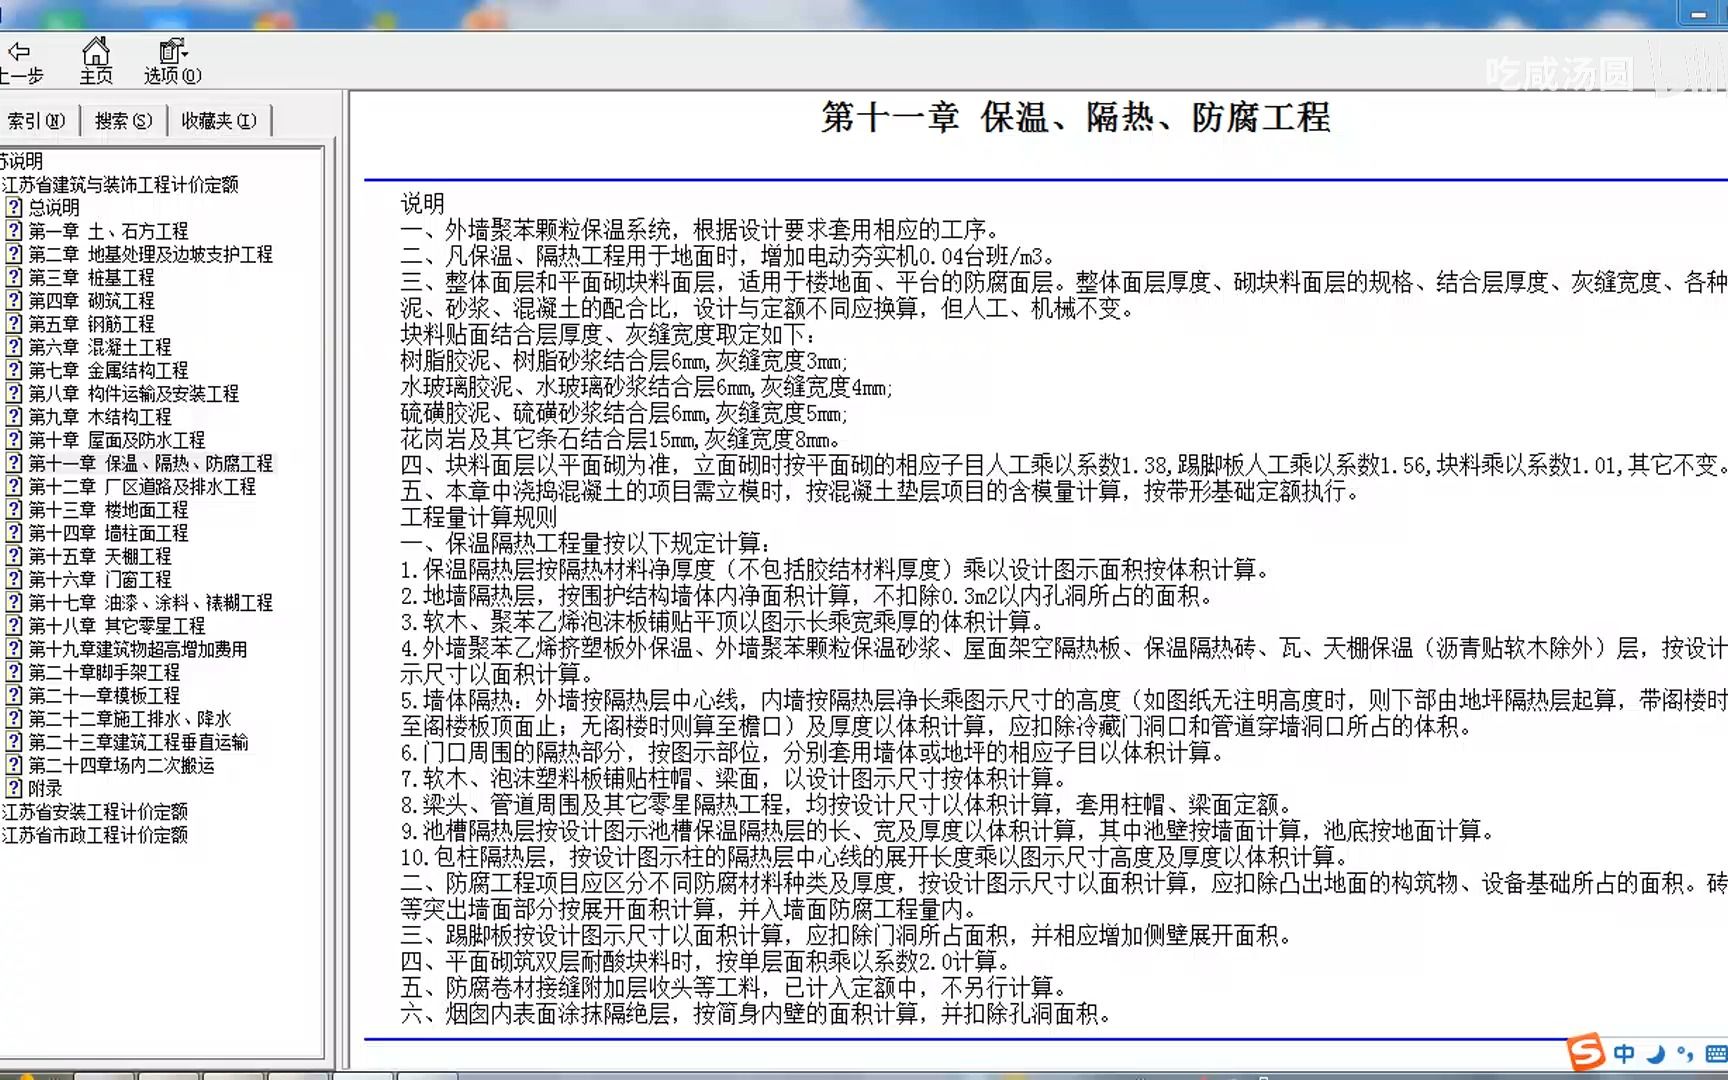Click the book icon beside 第五章 钢筋工程

13,324
